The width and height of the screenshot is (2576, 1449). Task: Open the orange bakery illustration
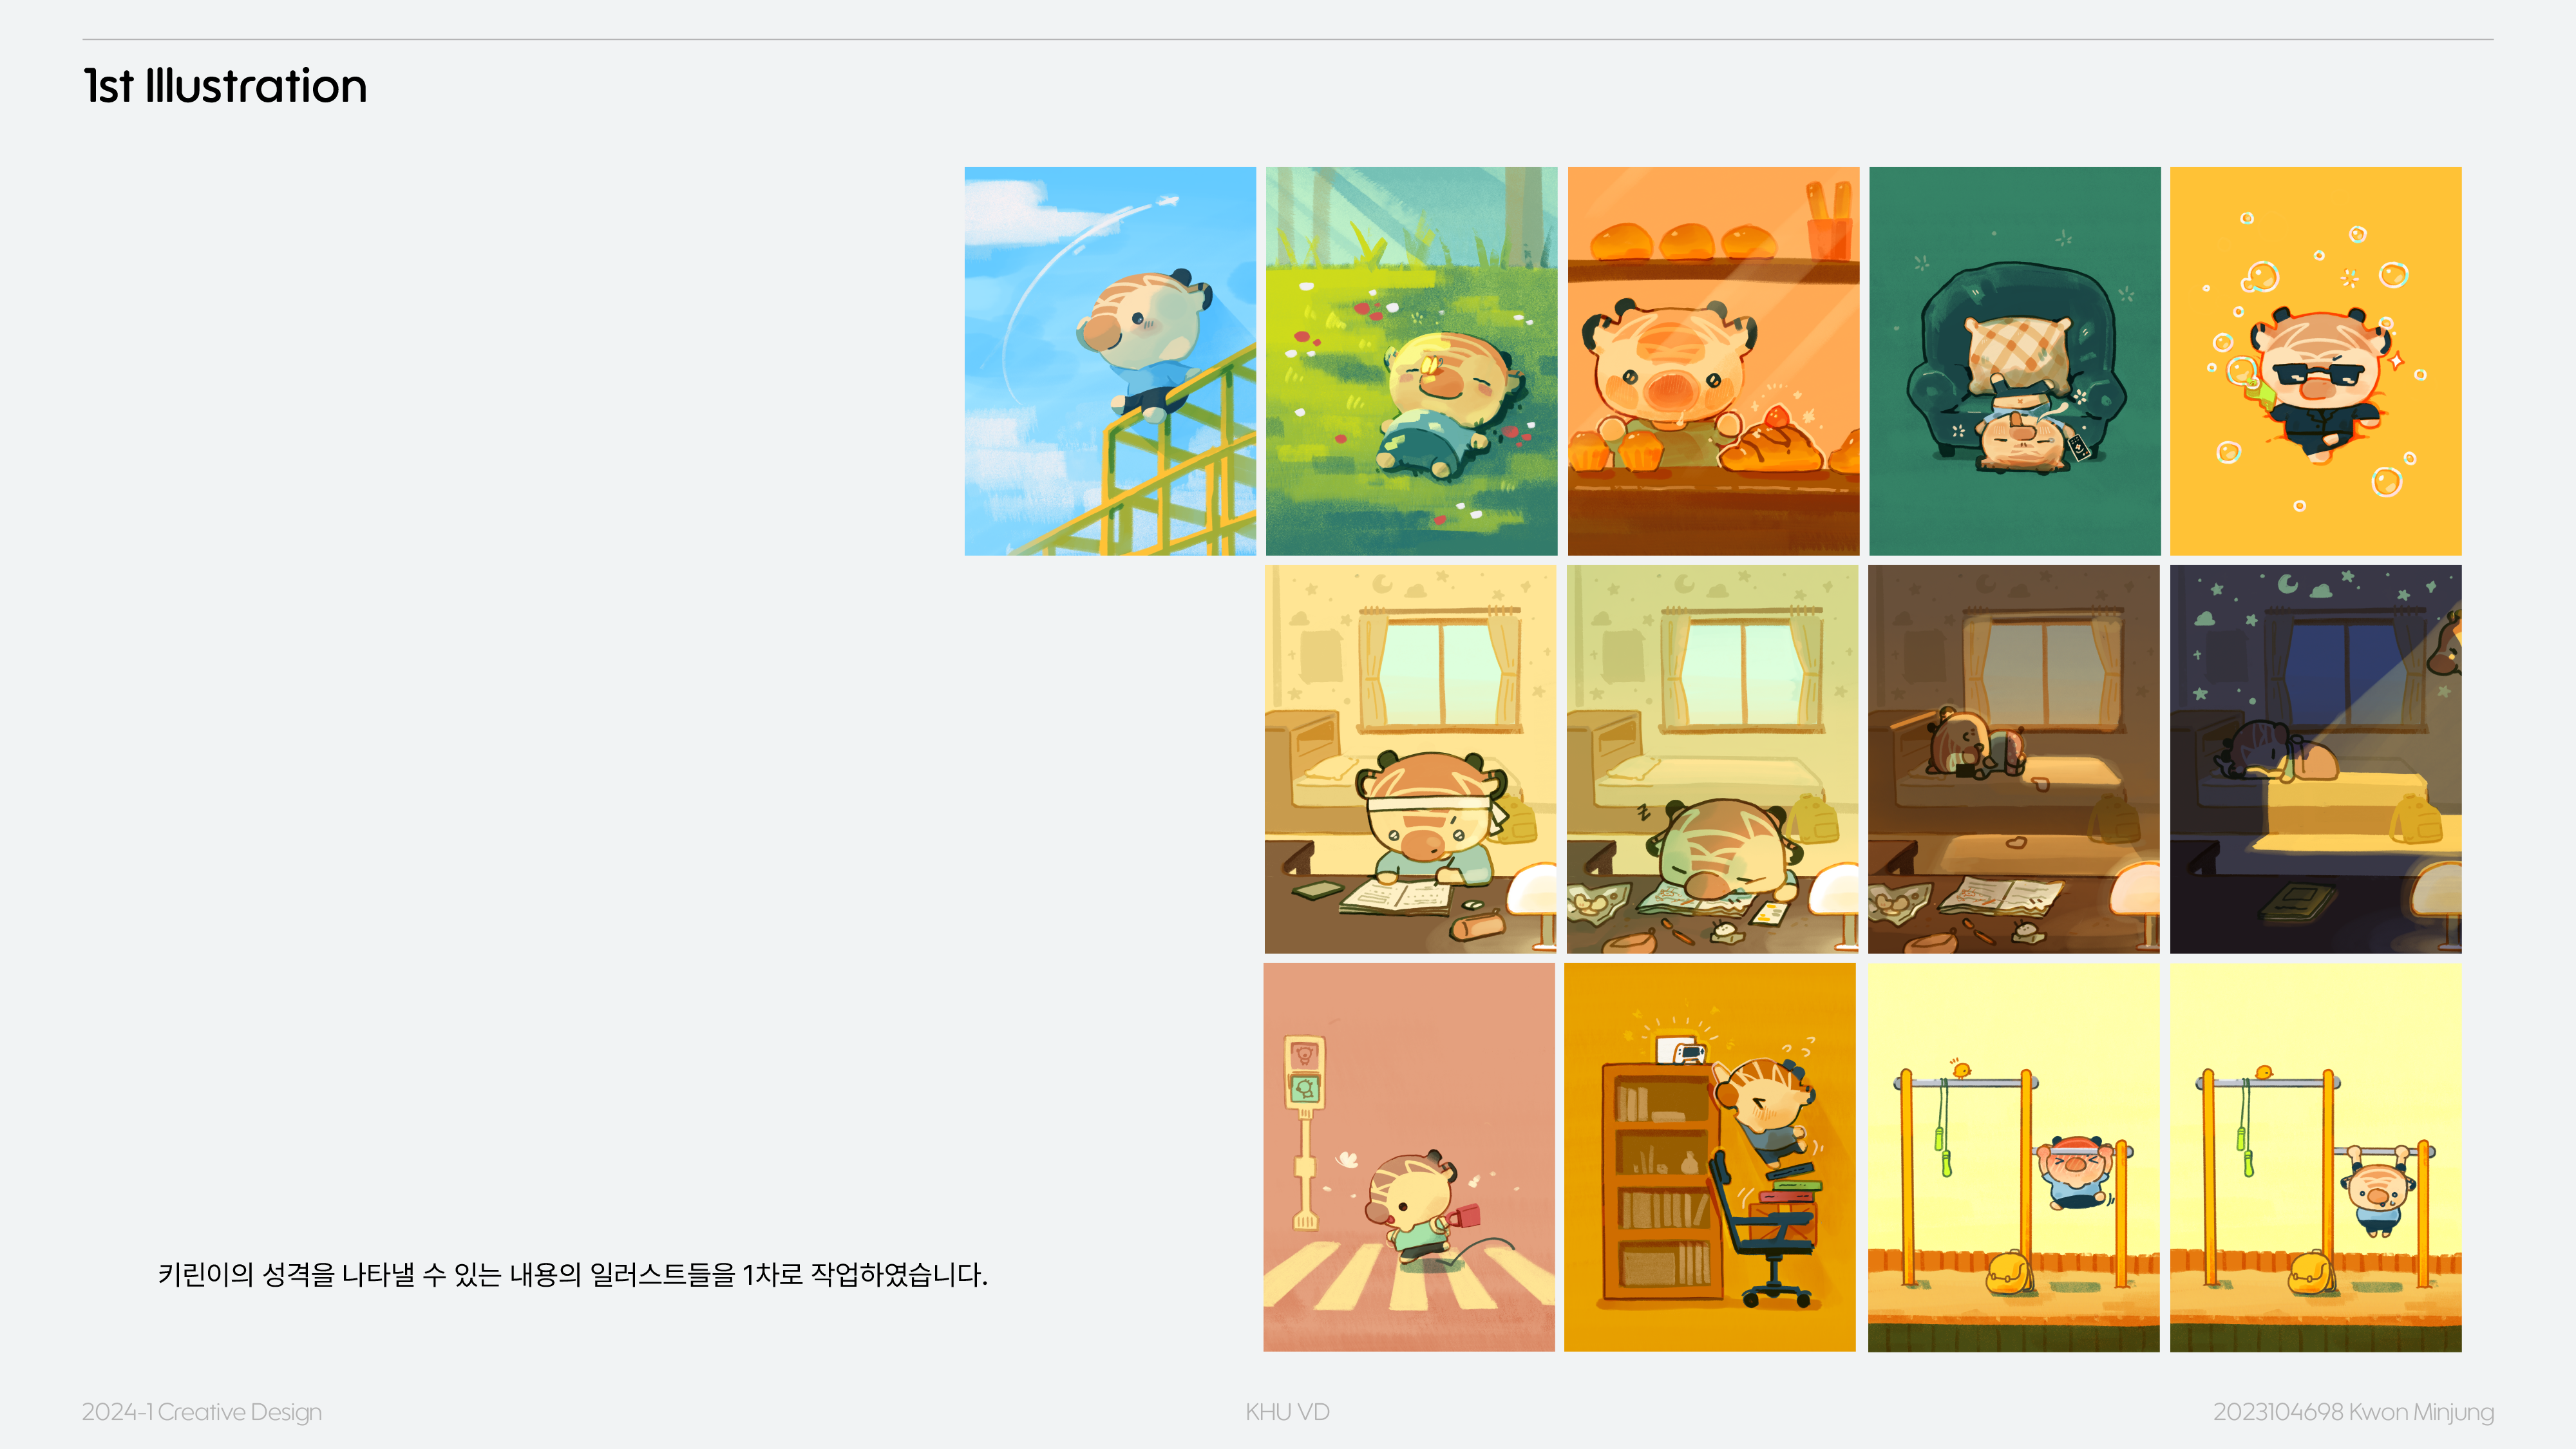pos(1713,361)
